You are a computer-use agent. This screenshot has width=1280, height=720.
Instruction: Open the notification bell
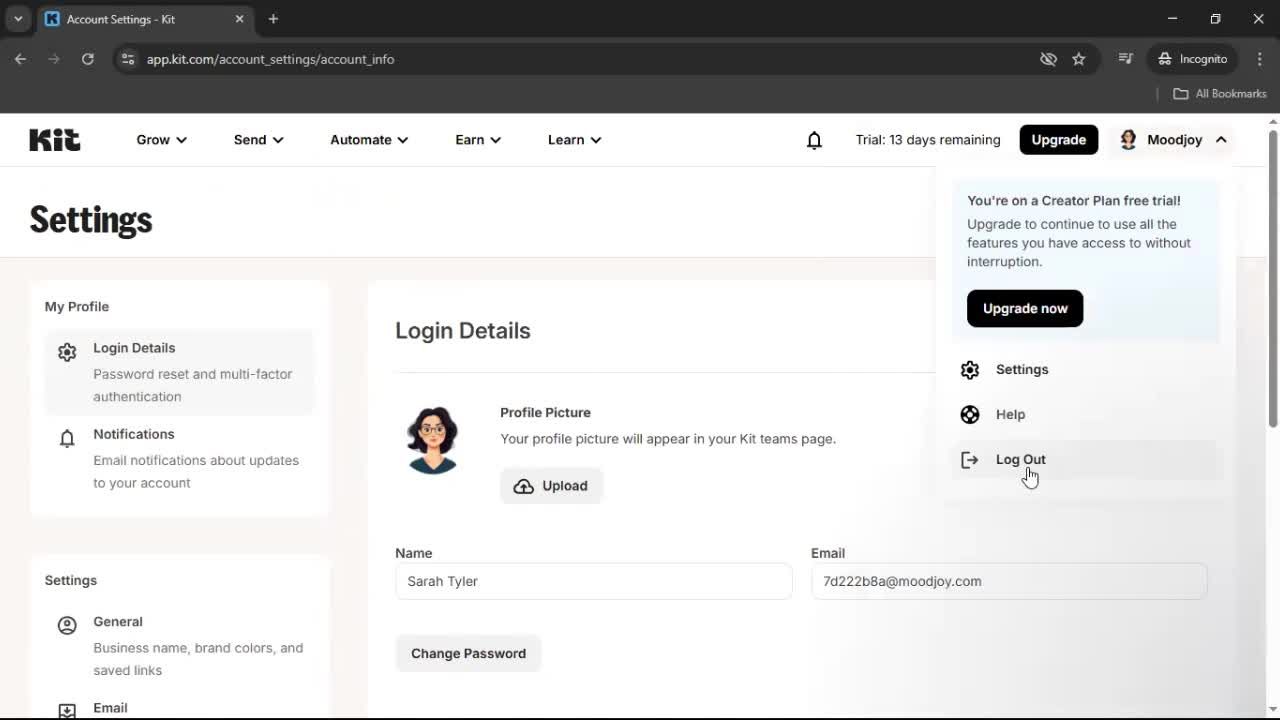(x=814, y=140)
